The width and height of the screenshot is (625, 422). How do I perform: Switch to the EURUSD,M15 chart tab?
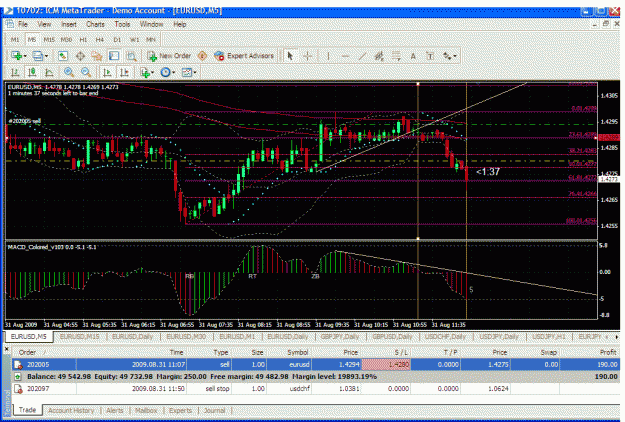tap(79, 337)
